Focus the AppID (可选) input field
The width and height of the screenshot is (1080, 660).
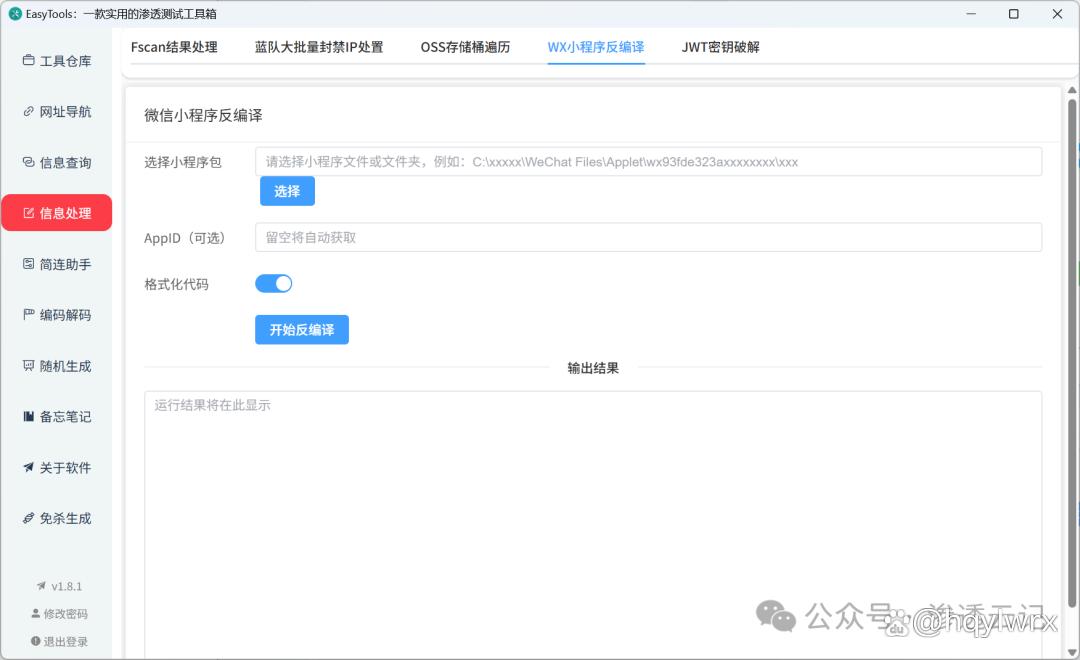point(648,237)
